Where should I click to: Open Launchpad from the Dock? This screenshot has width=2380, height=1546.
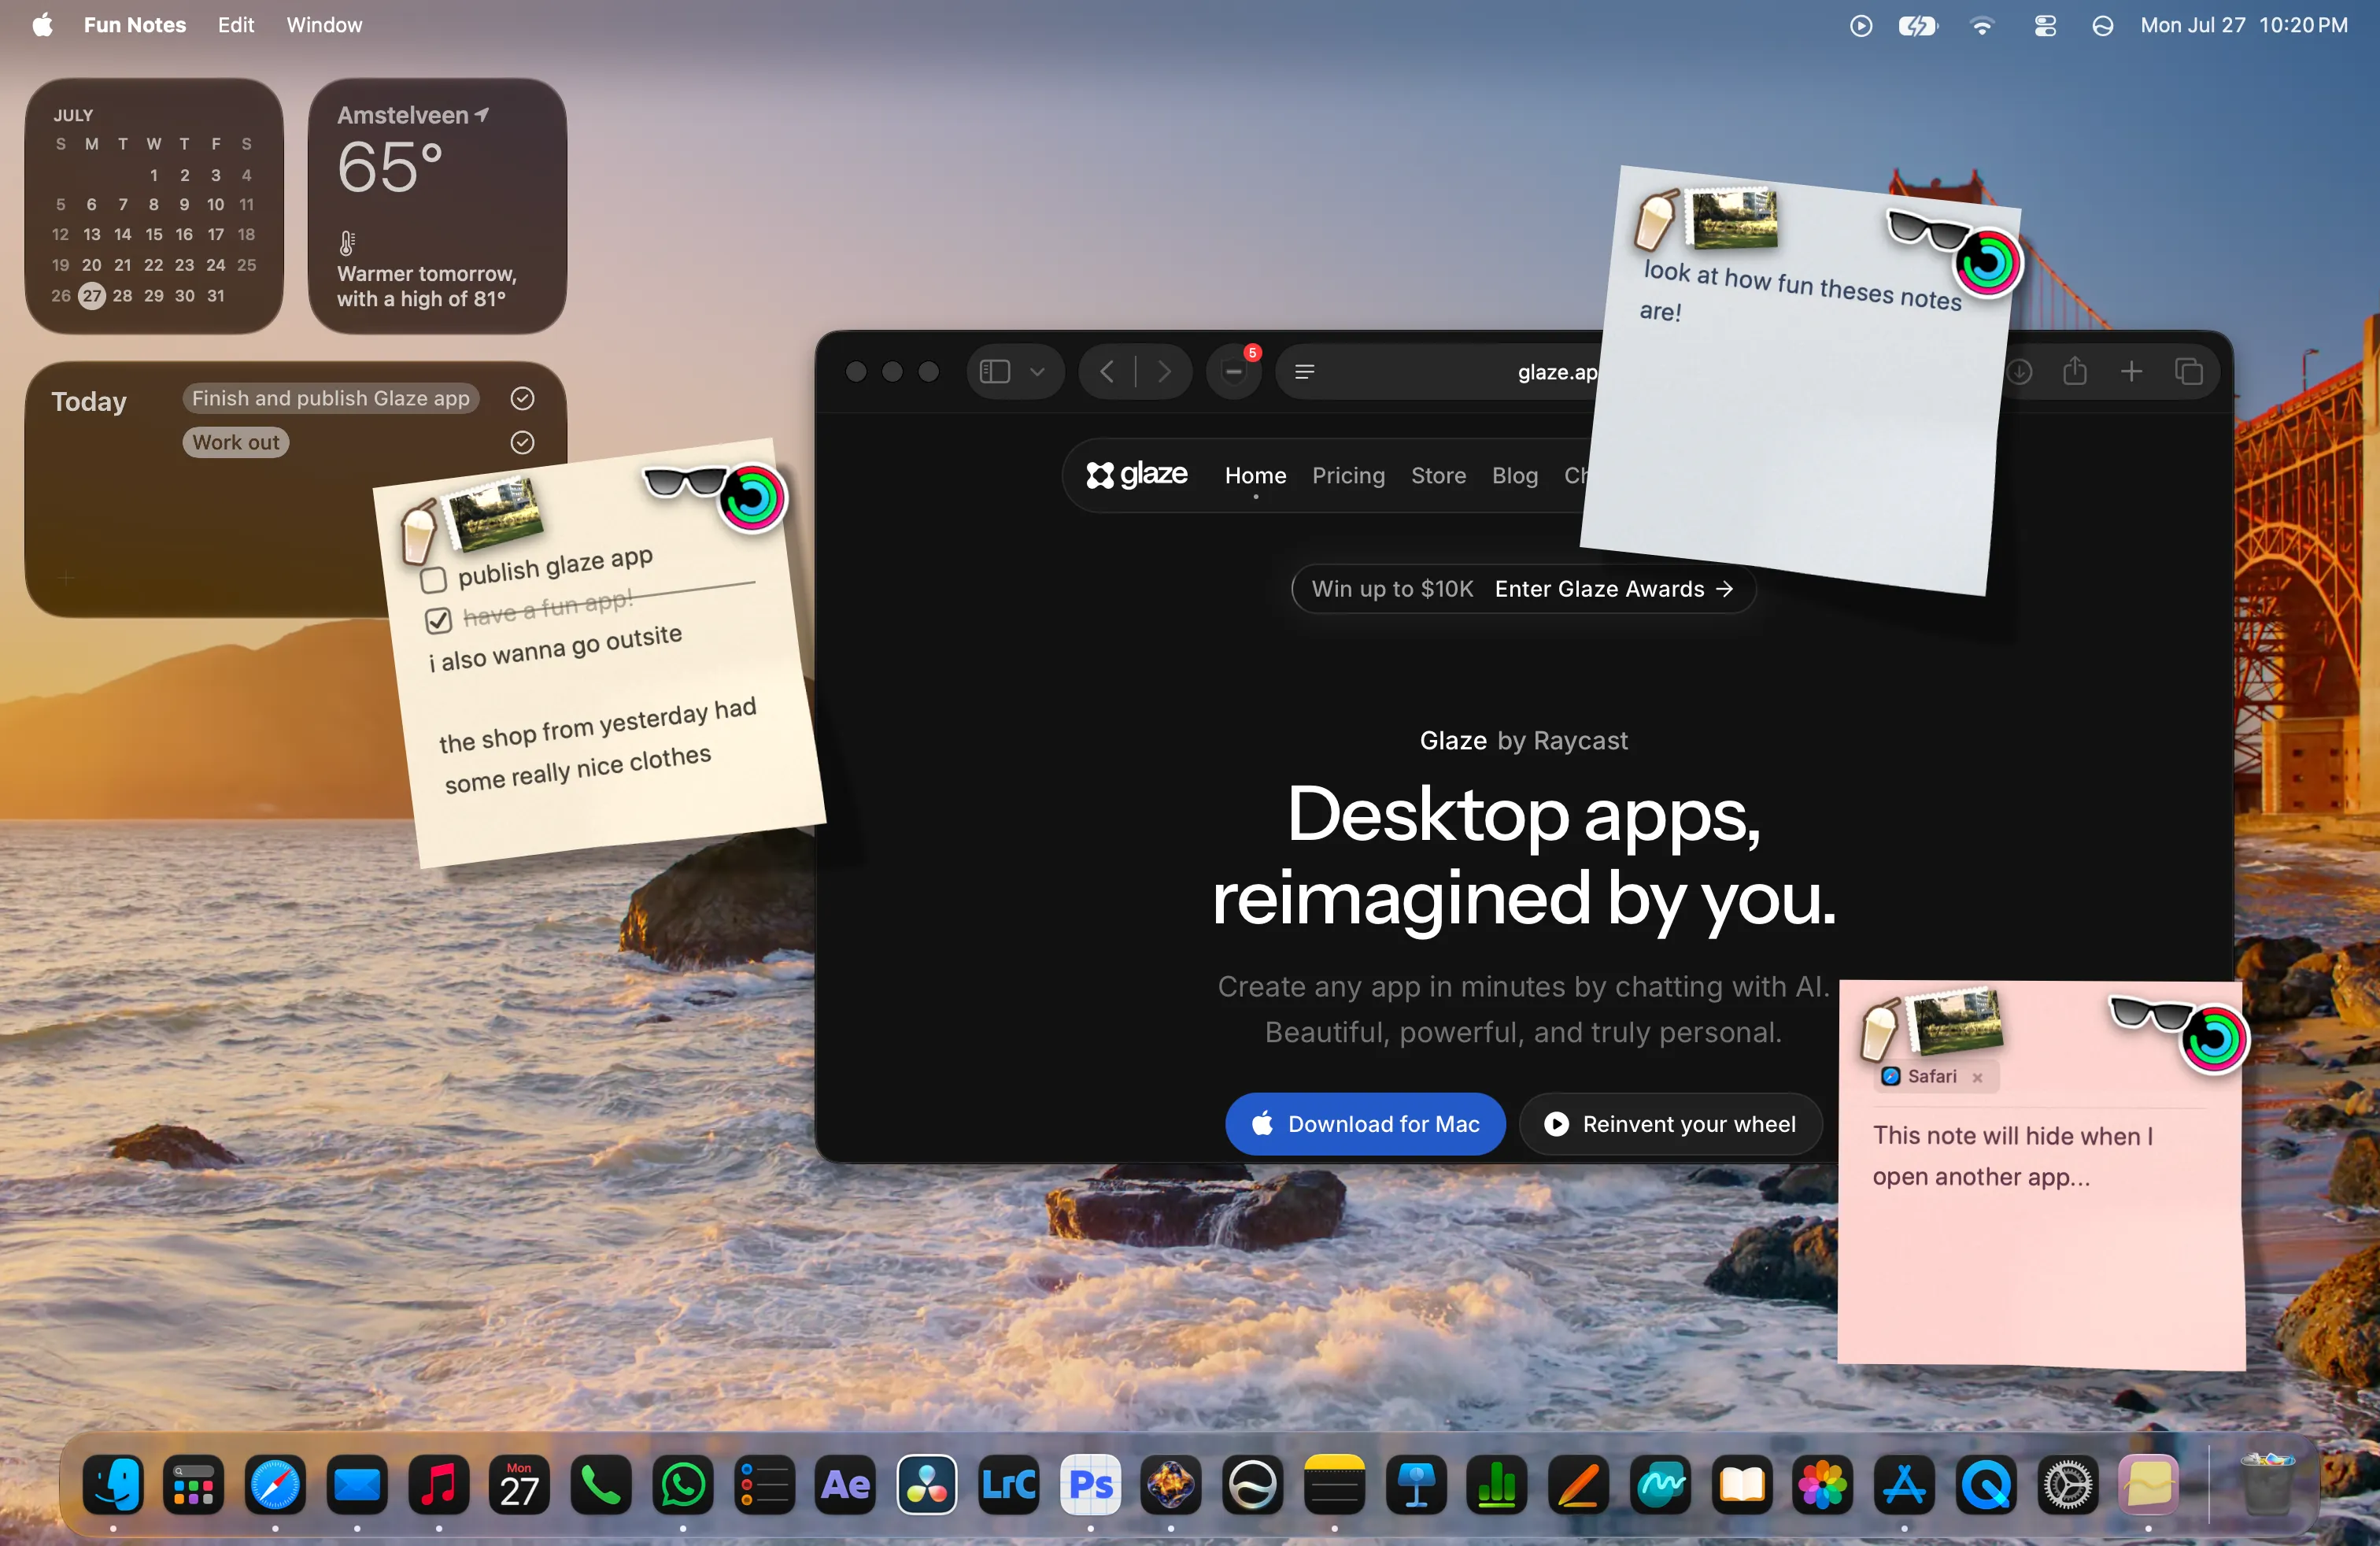[x=194, y=1484]
